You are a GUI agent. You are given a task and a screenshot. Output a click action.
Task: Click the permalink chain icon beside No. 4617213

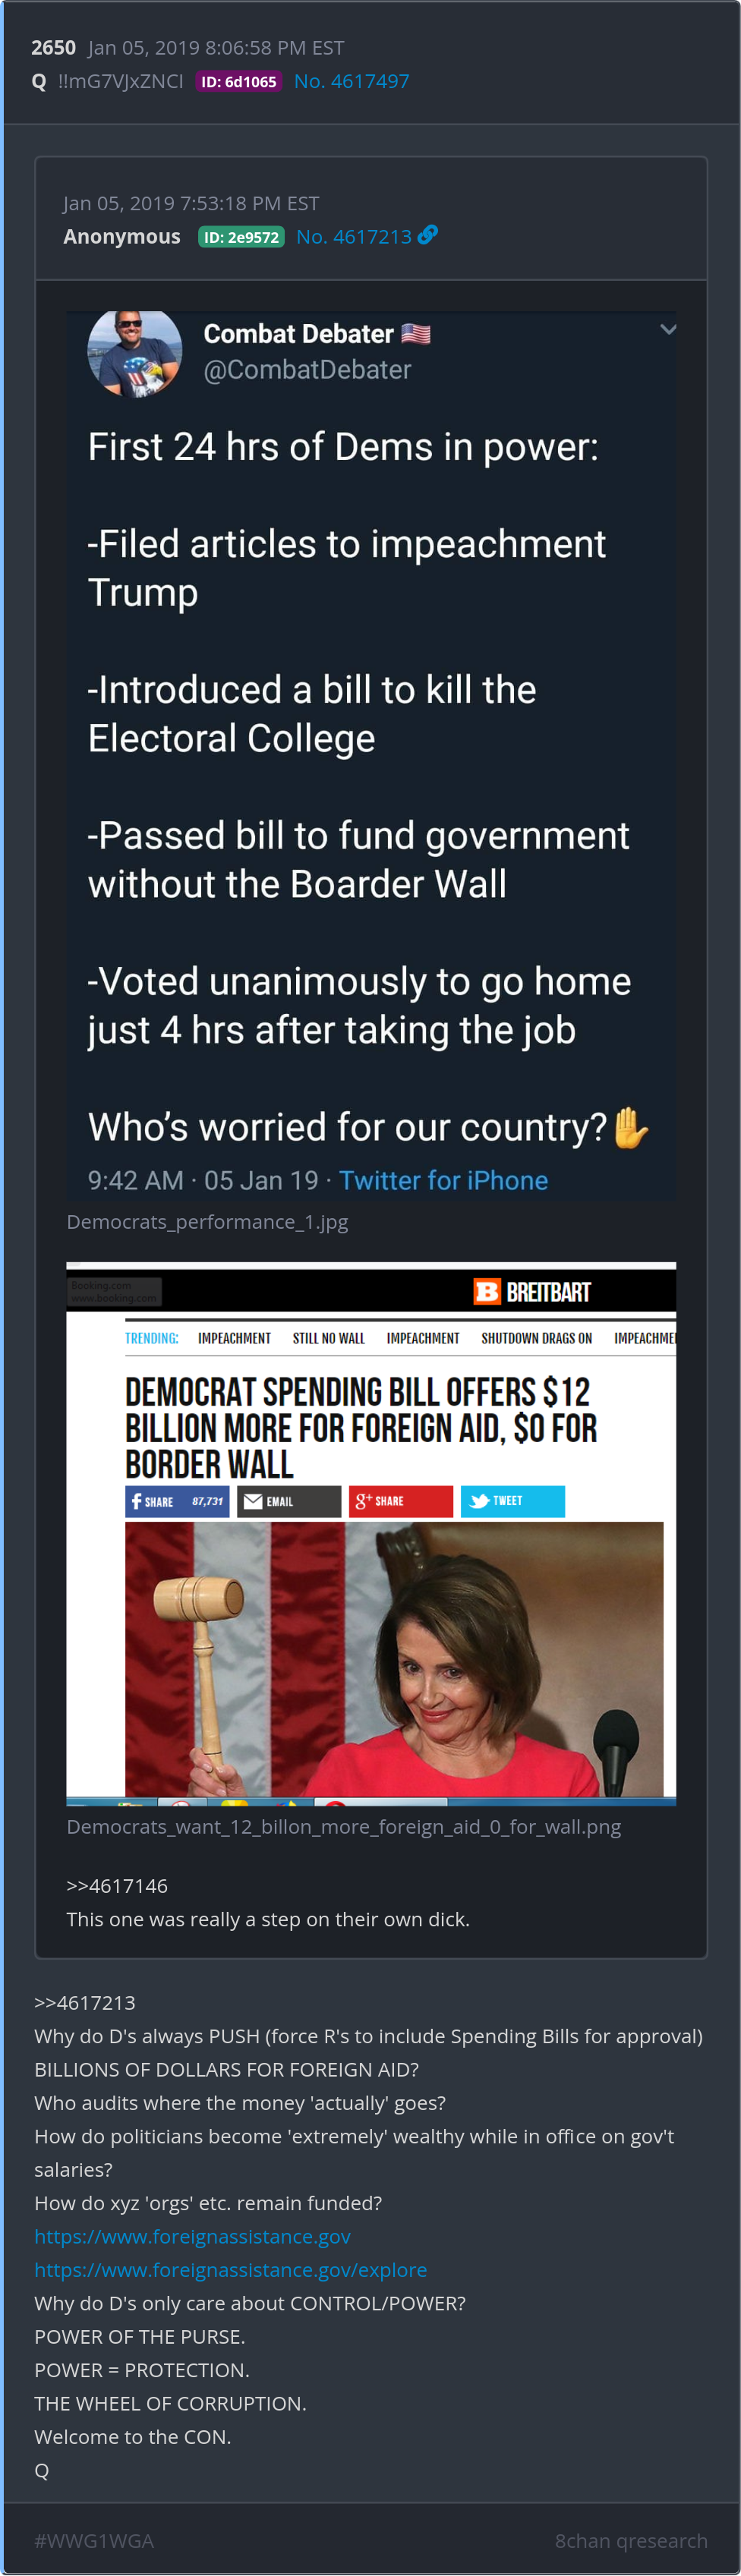[428, 235]
